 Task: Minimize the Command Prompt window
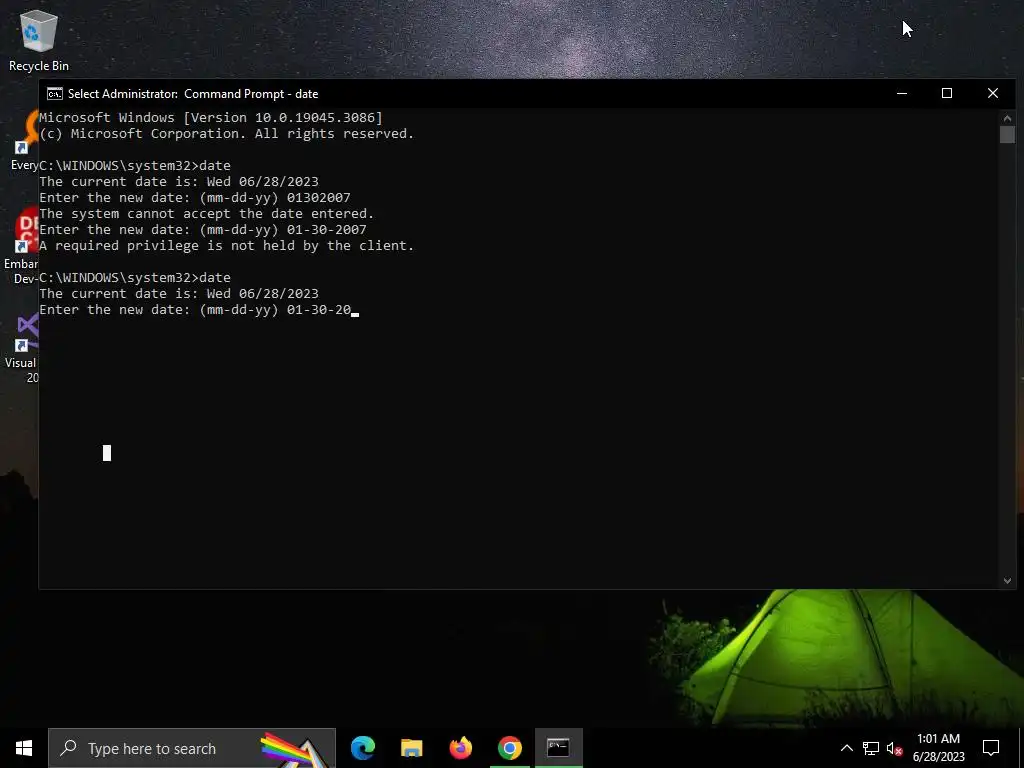click(902, 93)
